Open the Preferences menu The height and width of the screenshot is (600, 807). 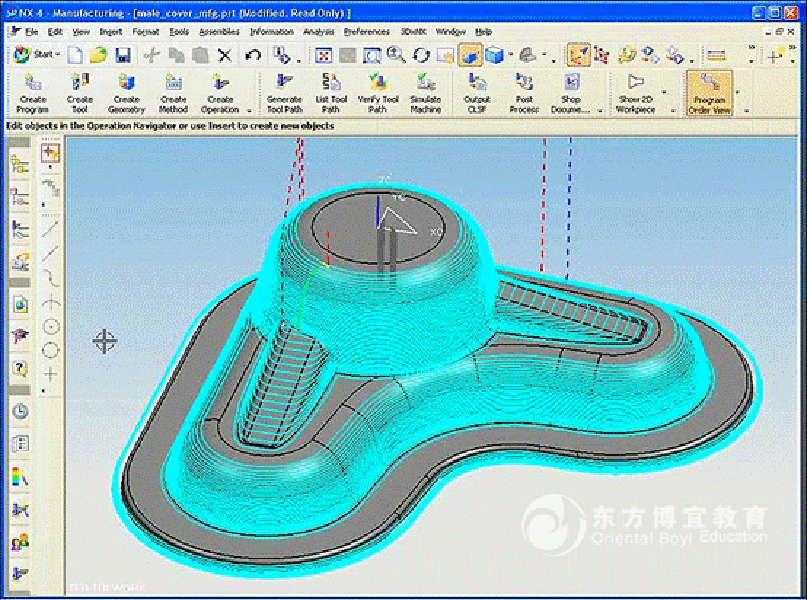point(366,32)
